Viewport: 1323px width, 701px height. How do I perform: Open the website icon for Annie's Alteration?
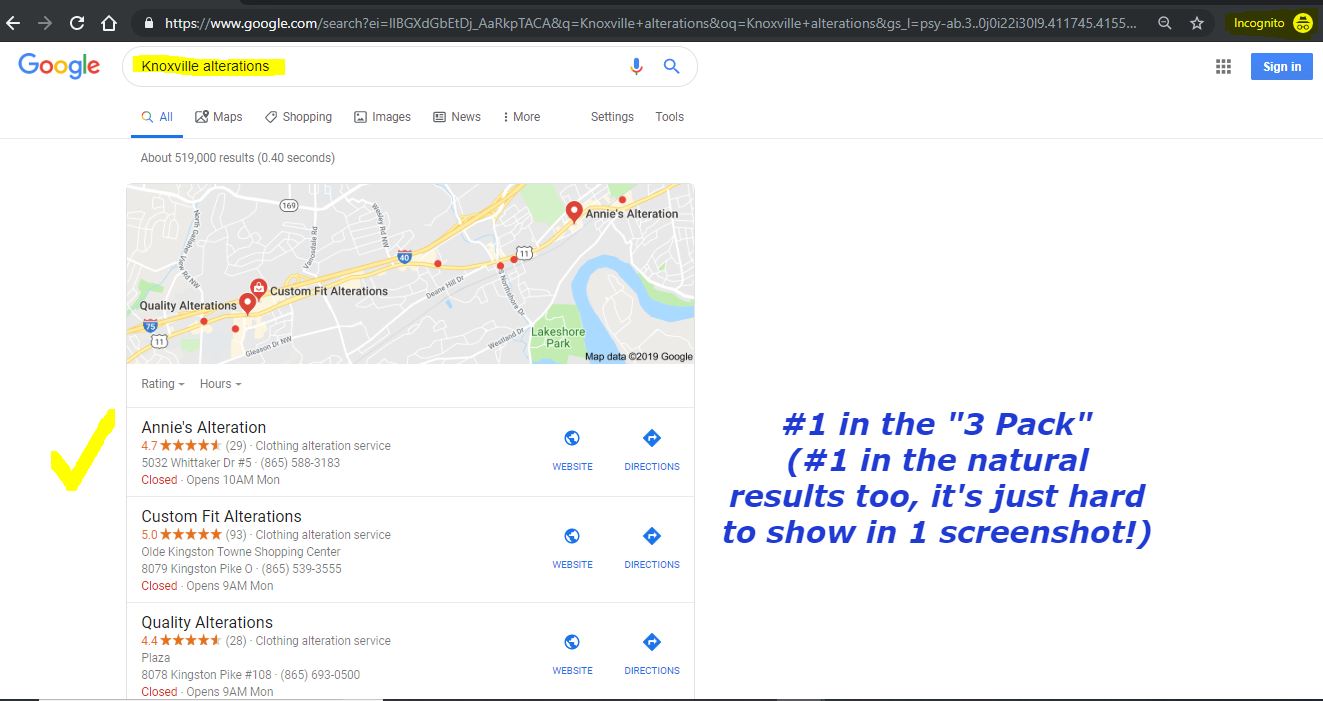[x=572, y=438]
